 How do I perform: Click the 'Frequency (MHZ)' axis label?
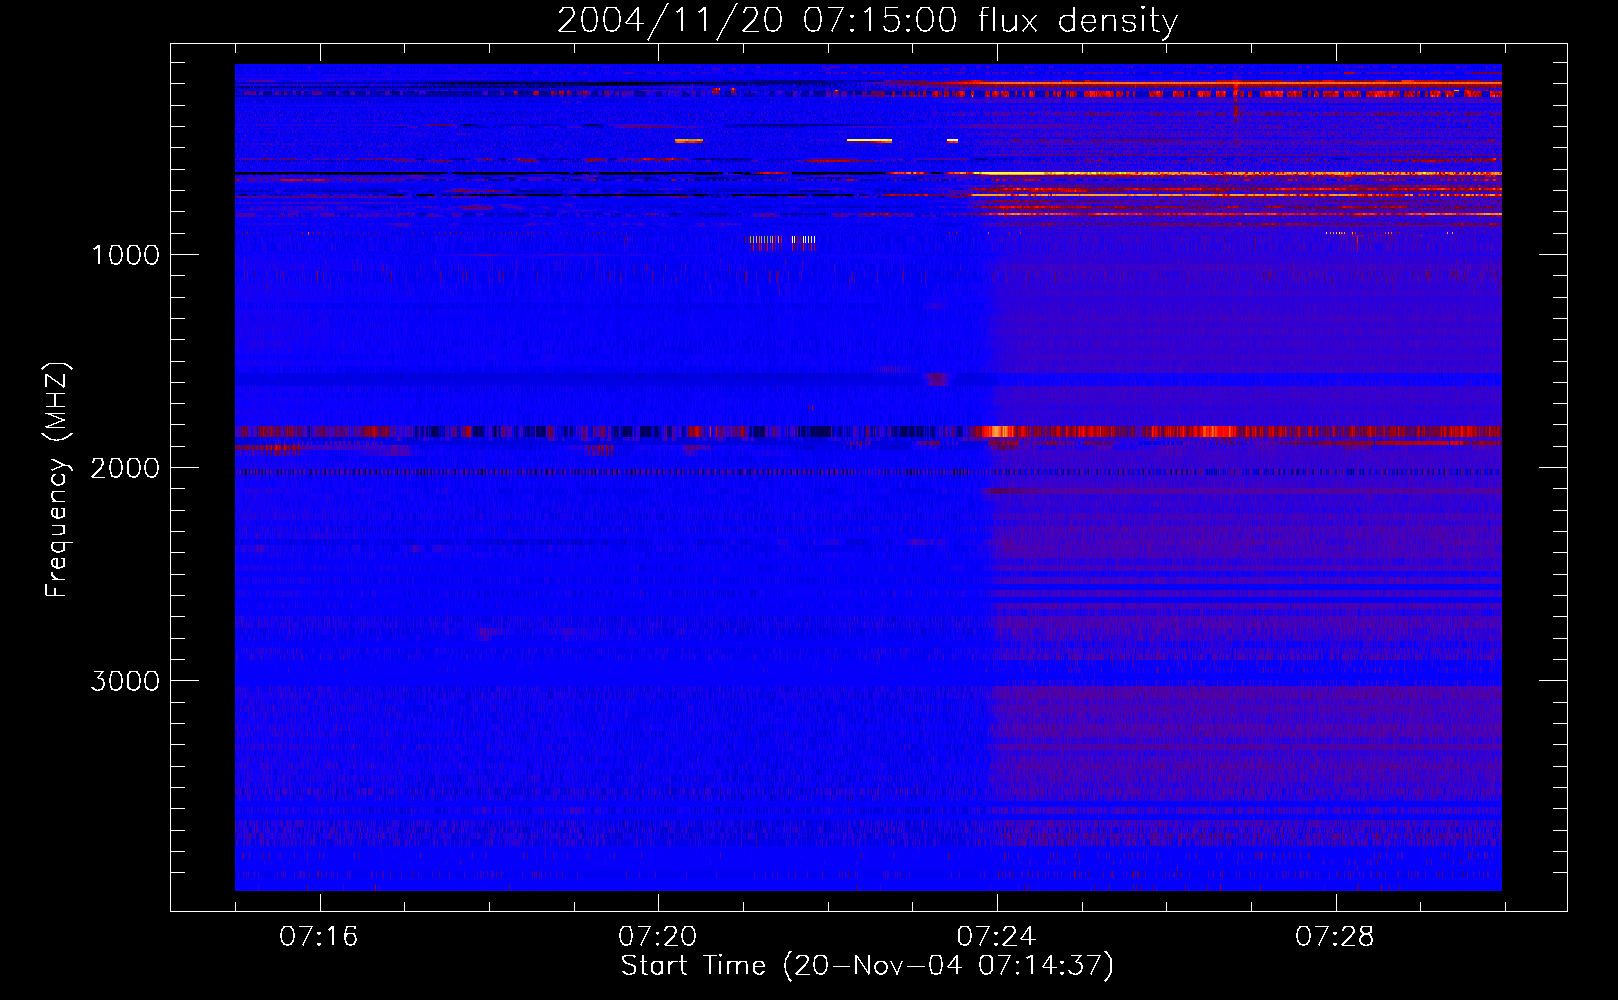click(58, 480)
